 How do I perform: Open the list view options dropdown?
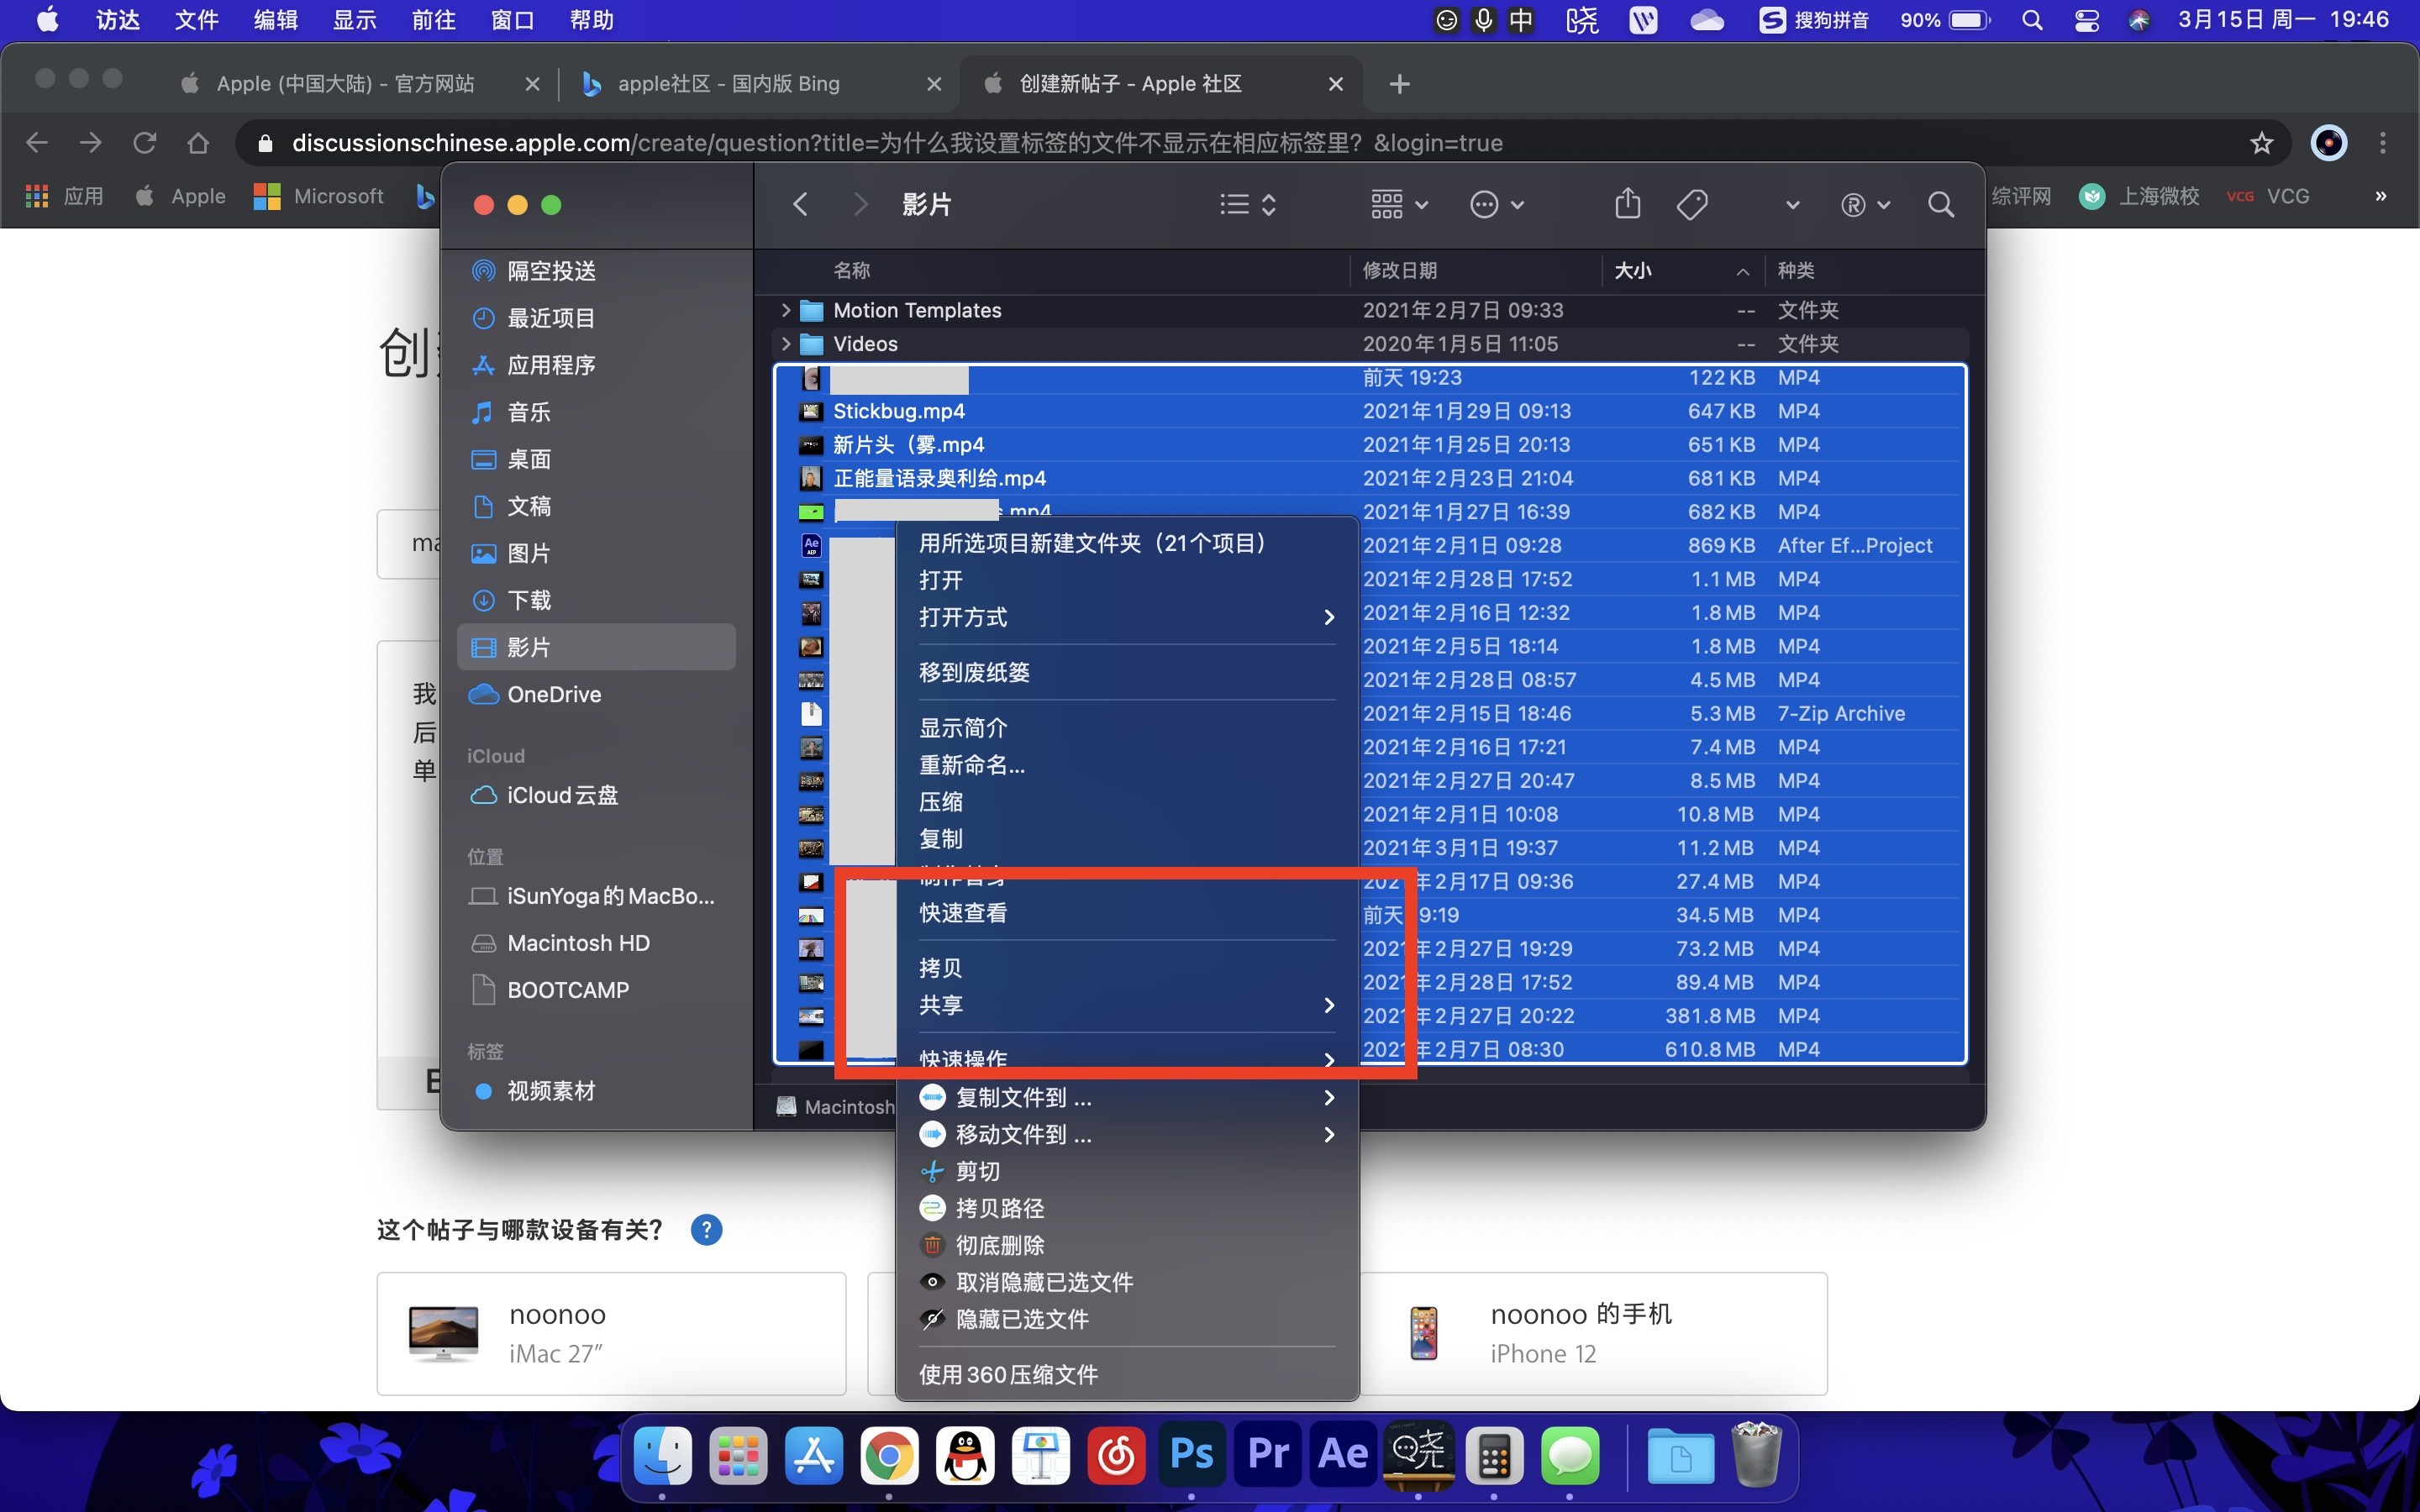(x=1247, y=204)
